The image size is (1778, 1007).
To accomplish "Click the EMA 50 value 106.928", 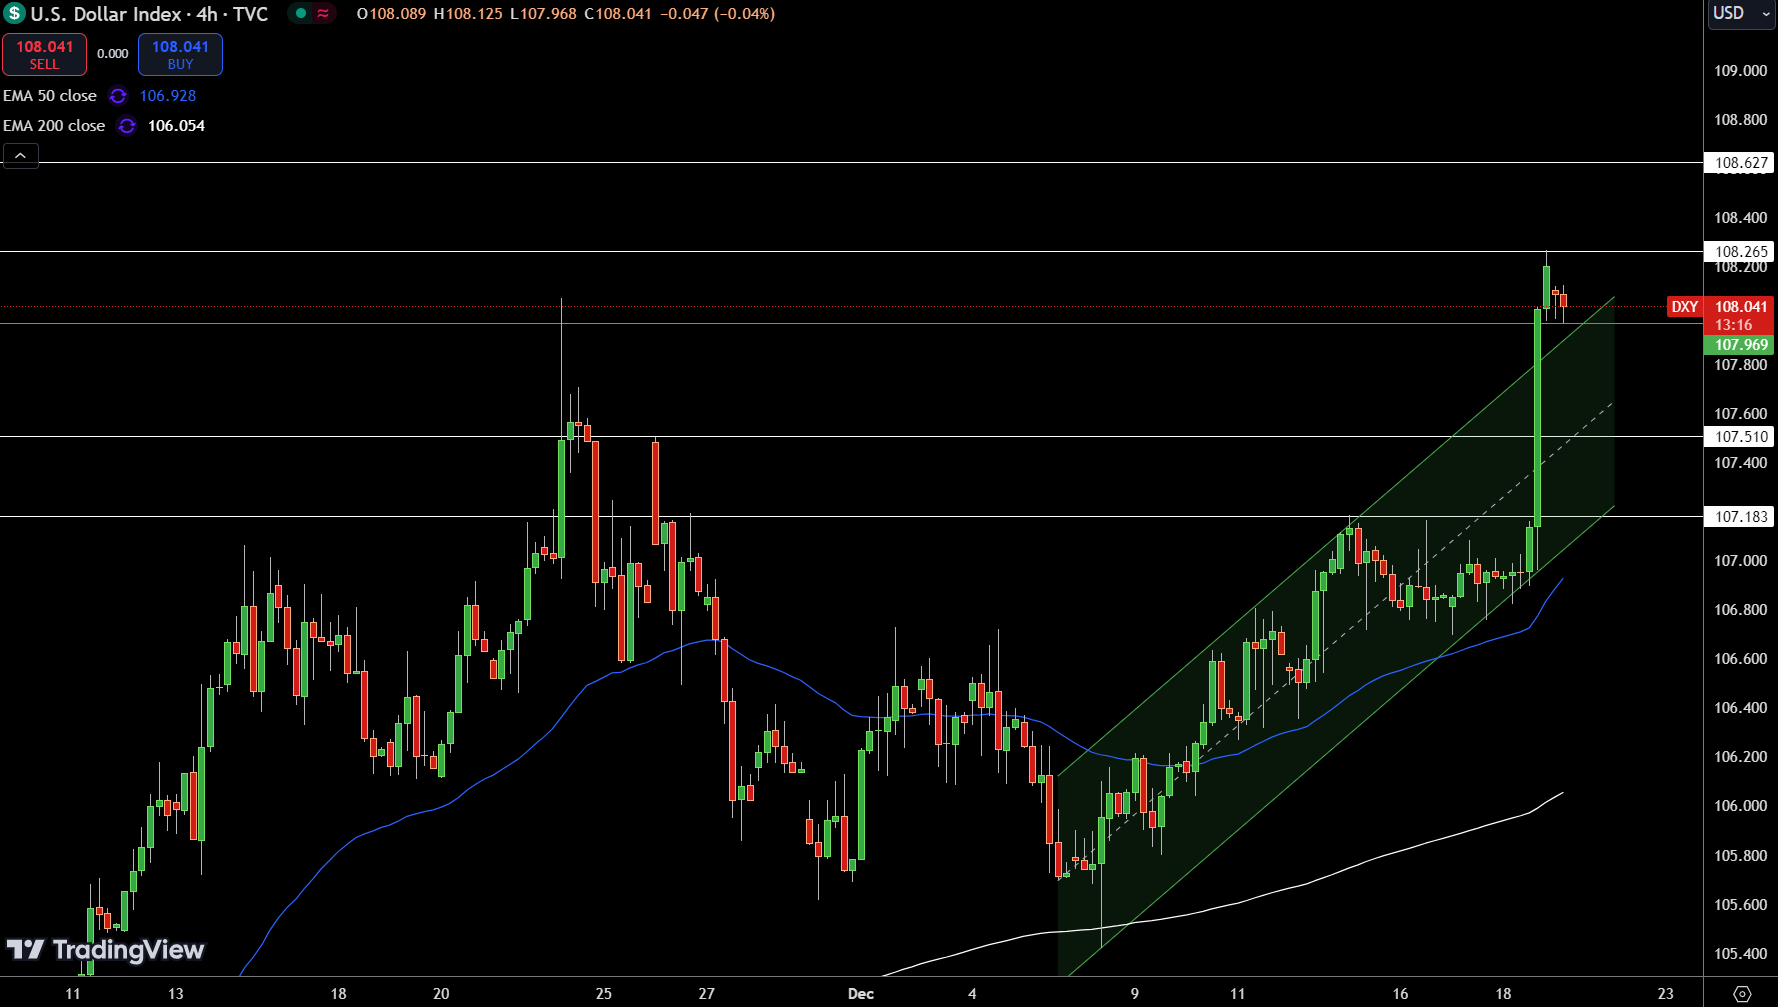I will [x=168, y=96].
